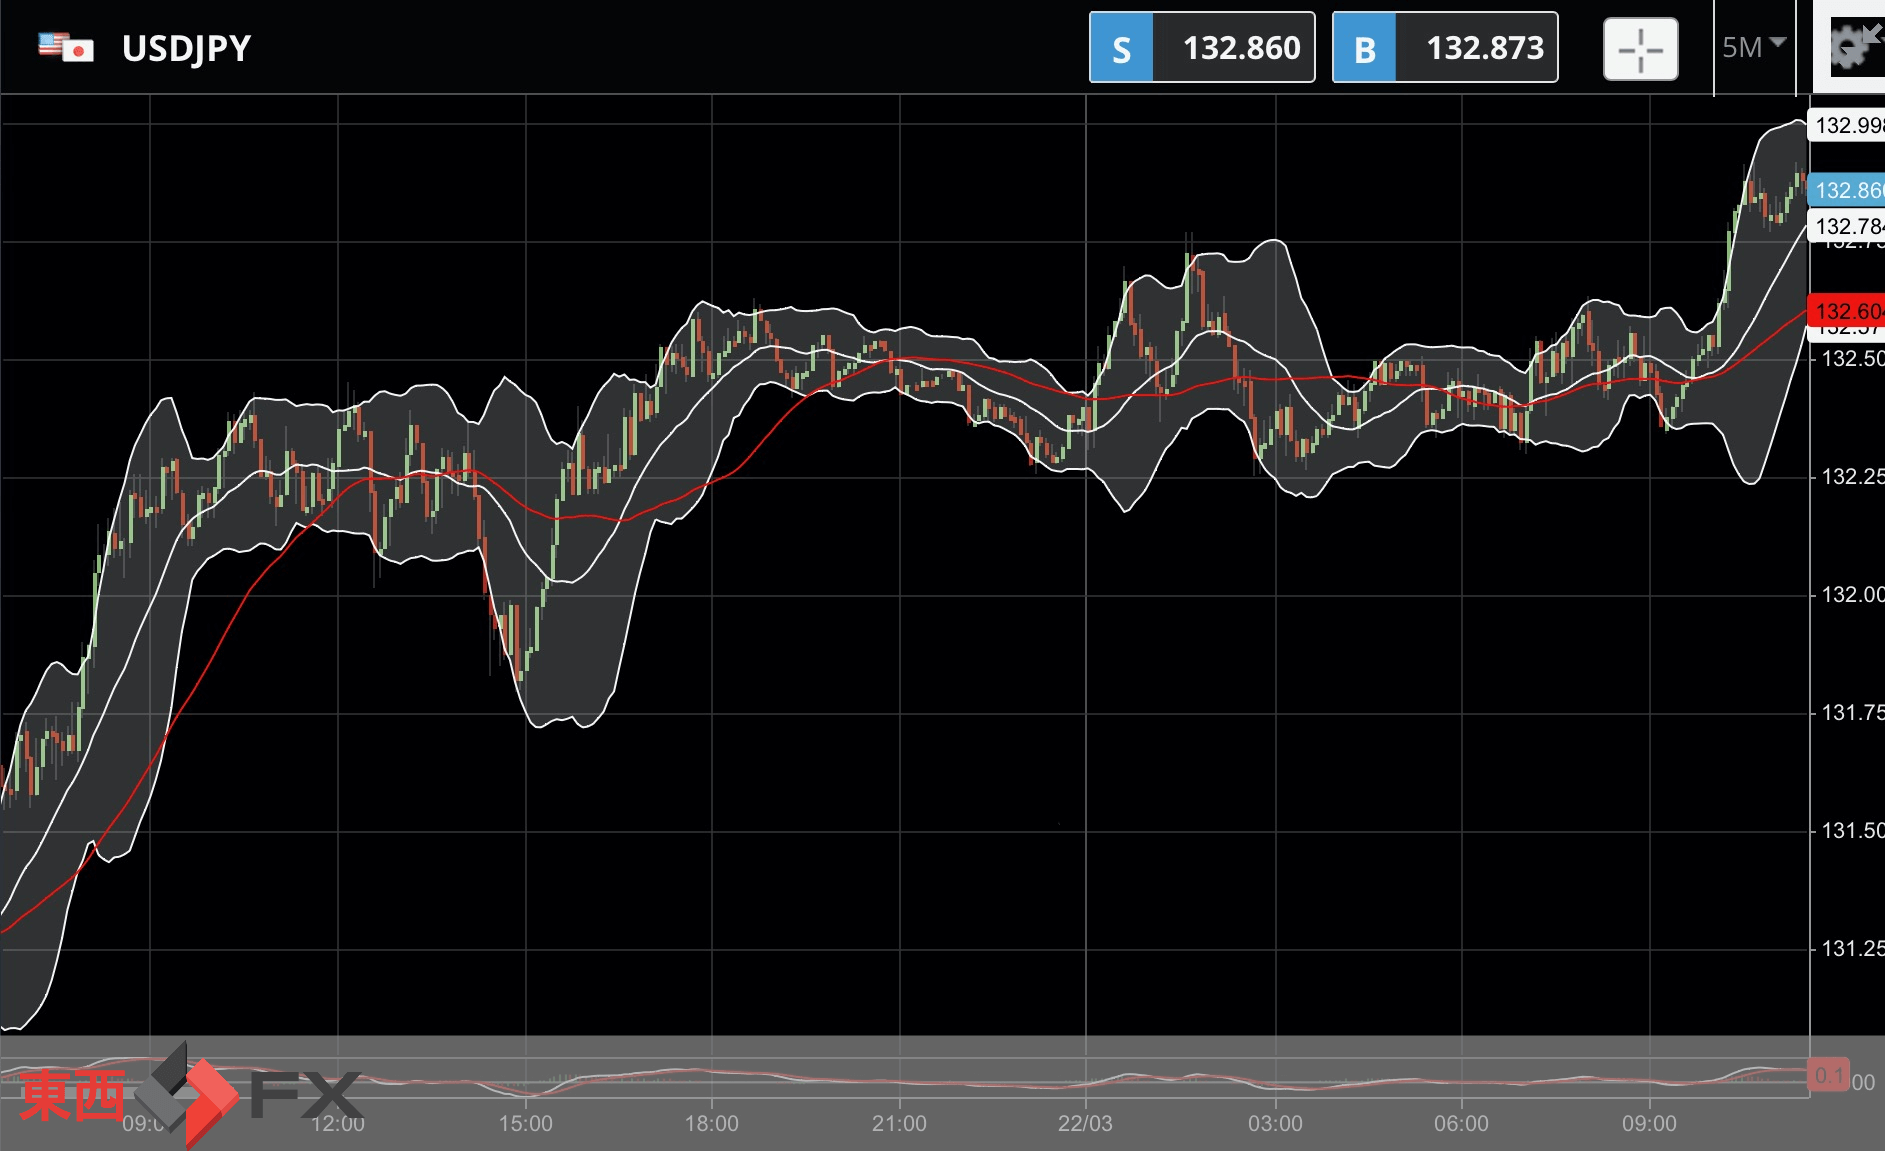Select the 132.784 price tag on axis
Image resolution: width=1885 pixels, height=1151 pixels.
(1847, 226)
